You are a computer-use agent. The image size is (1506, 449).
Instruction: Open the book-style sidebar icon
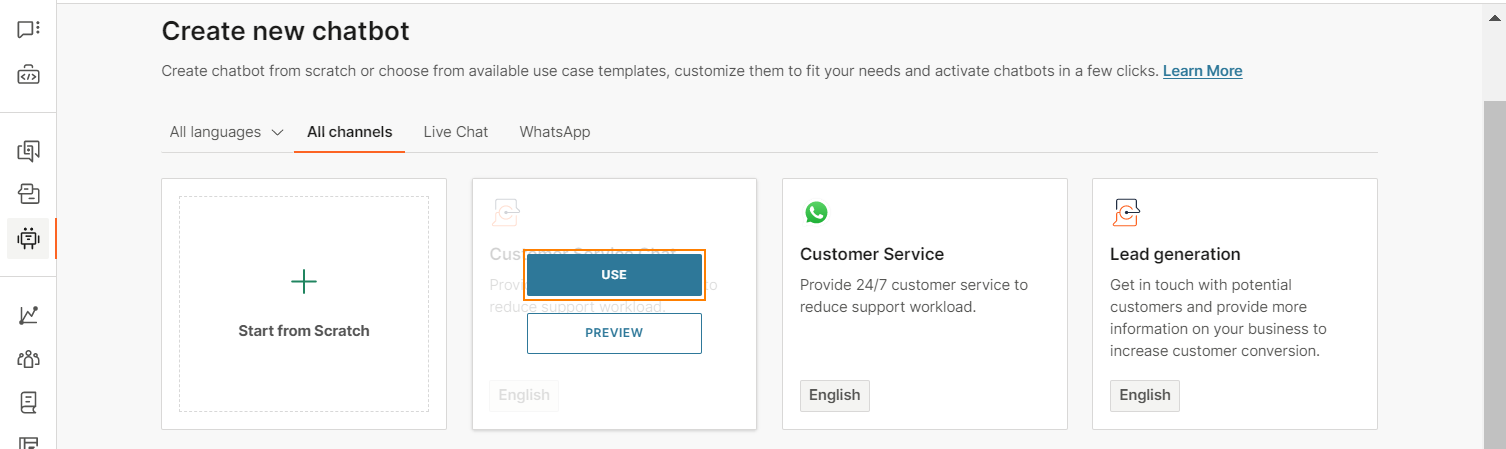pos(28,402)
